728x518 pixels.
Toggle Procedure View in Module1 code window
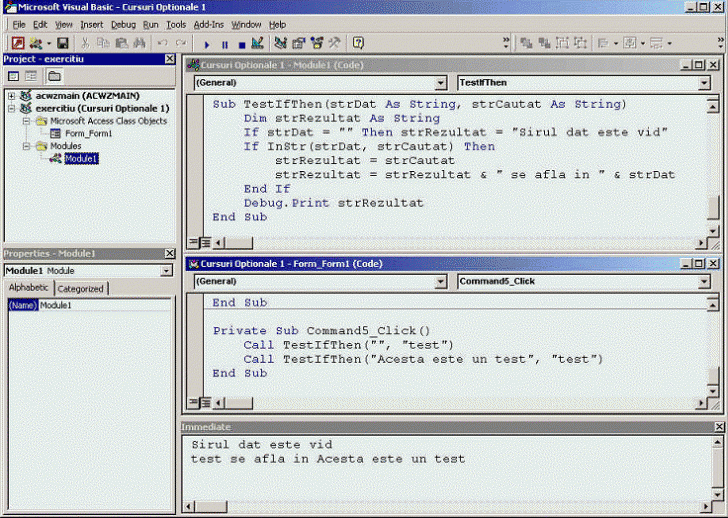193,242
